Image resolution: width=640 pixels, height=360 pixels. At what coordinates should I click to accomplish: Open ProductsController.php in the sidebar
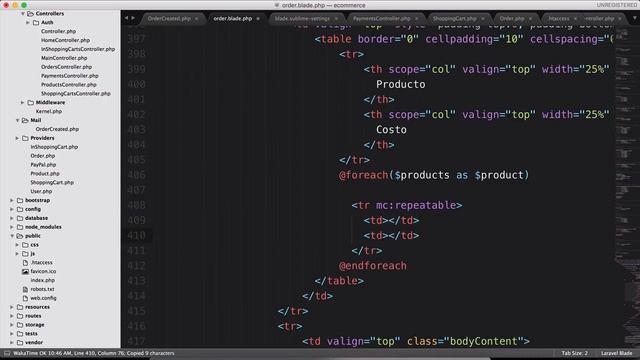coord(69,85)
